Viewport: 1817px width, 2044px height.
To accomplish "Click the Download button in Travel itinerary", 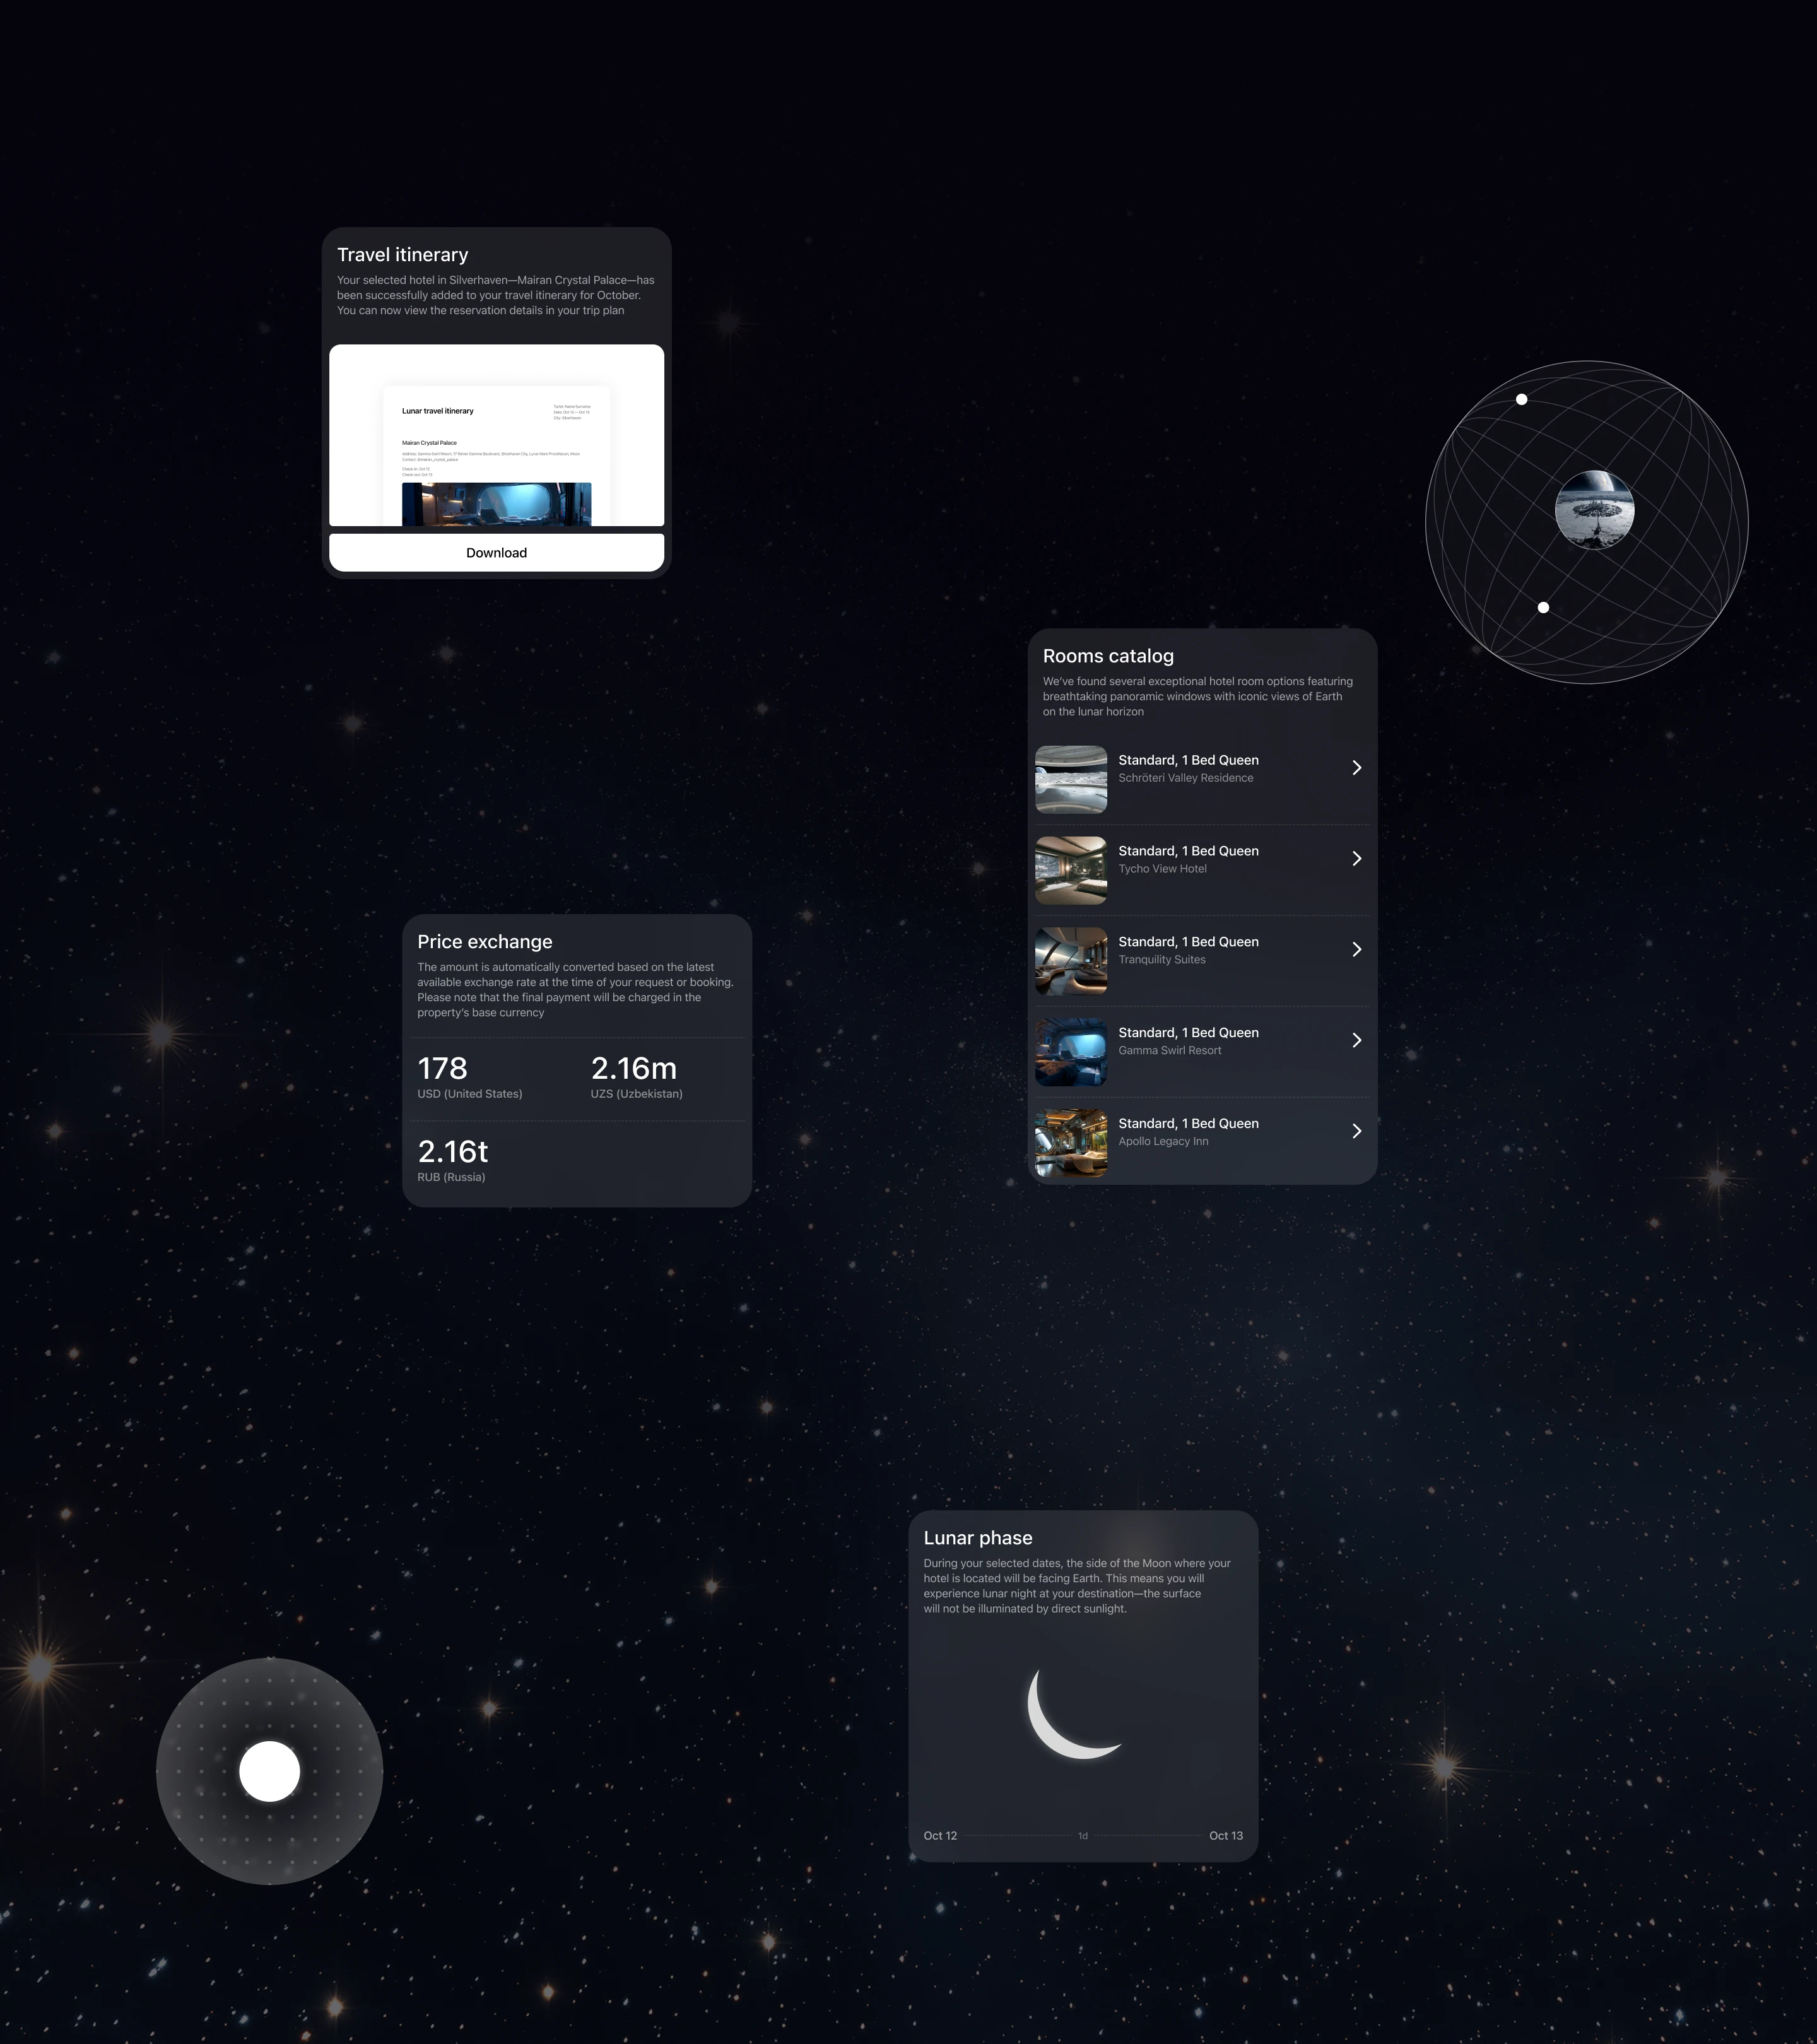I will point(496,552).
